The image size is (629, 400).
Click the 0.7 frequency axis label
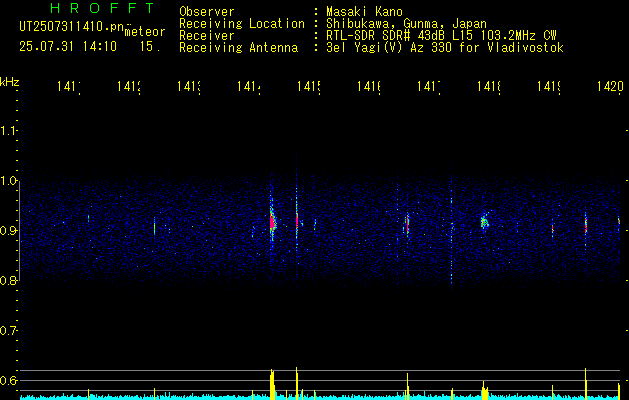pyautogui.click(x=8, y=331)
